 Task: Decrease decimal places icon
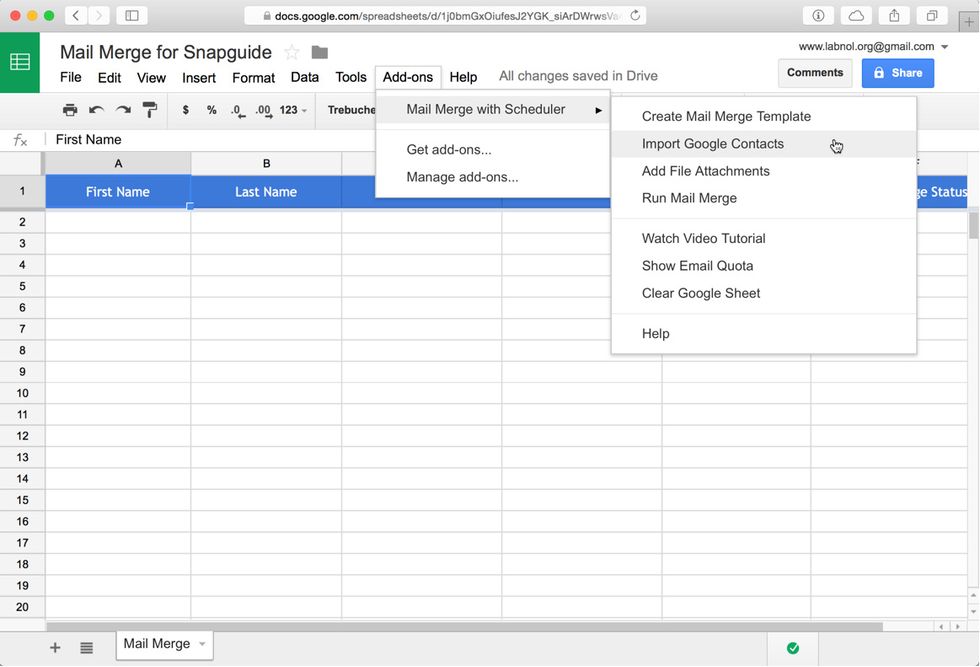coord(237,110)
